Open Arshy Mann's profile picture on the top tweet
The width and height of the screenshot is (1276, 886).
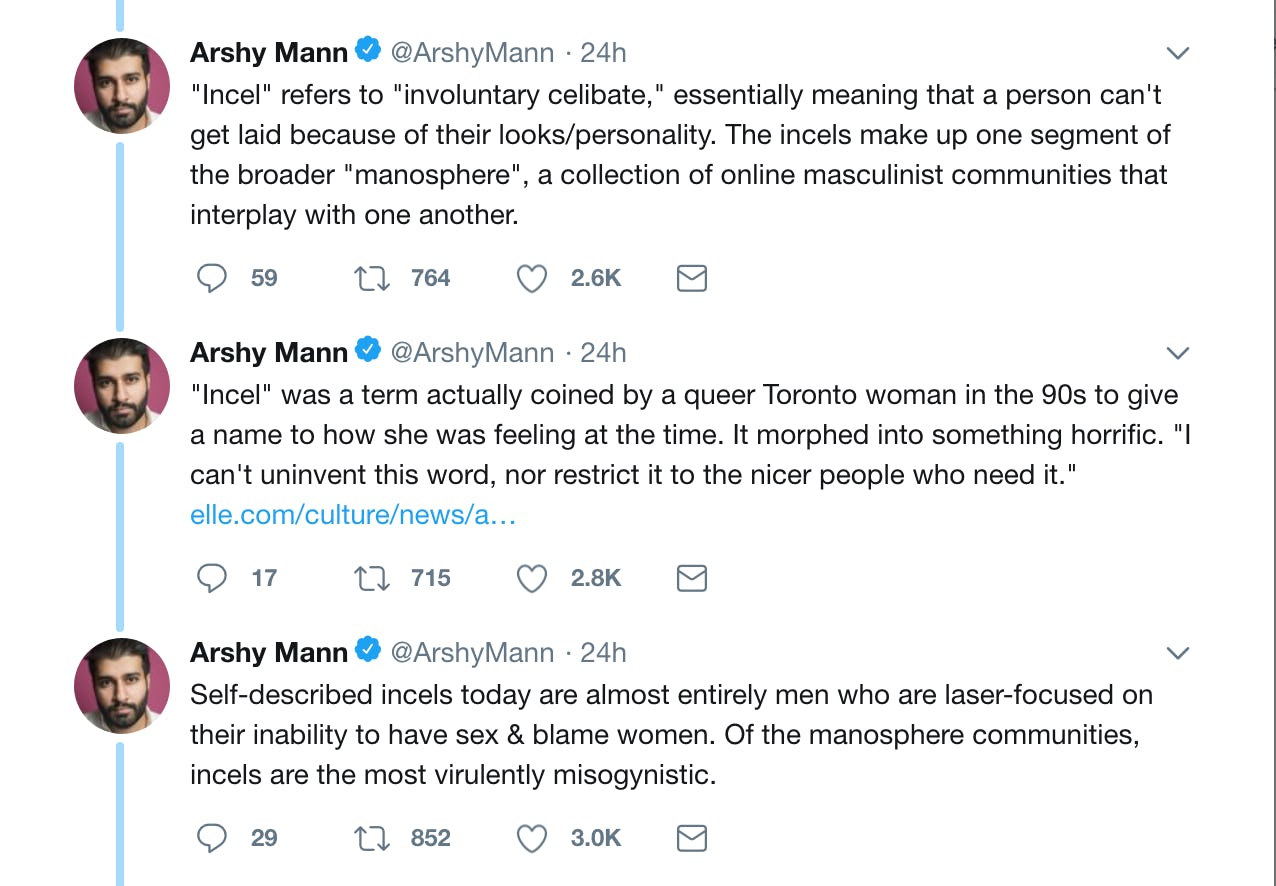121,86
